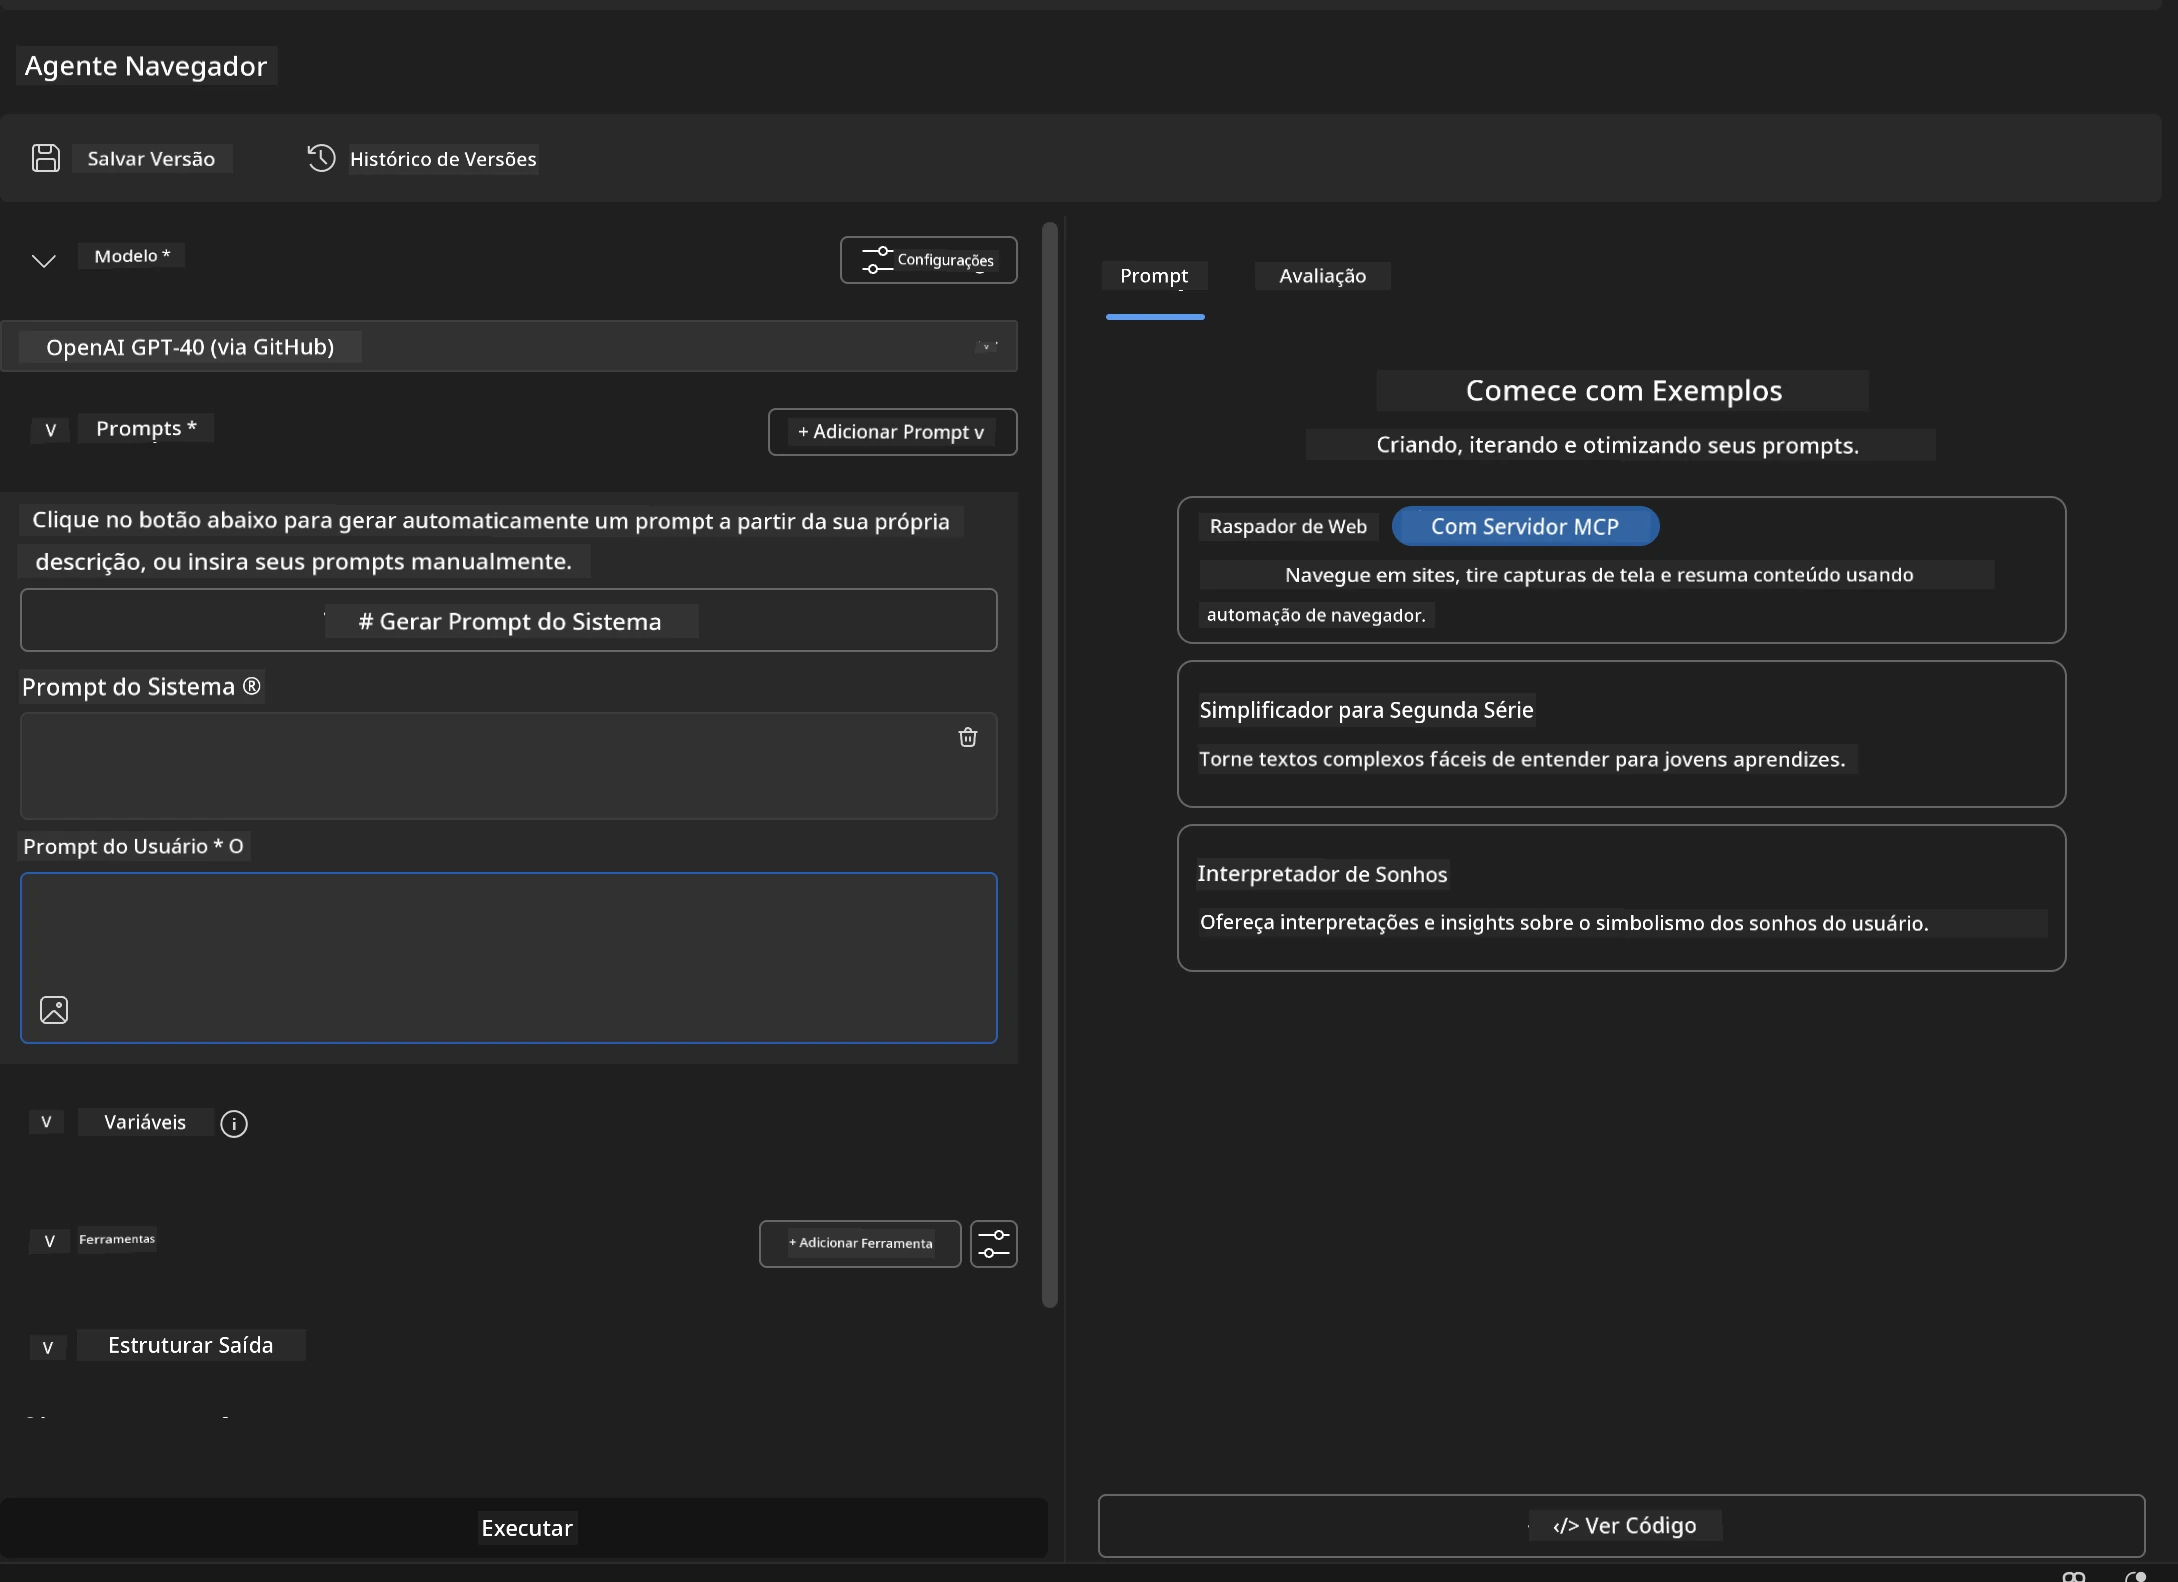Screen dimensions: 2178x1582
Task: Expand the Variáveis section
Action: pos(46,1122)
